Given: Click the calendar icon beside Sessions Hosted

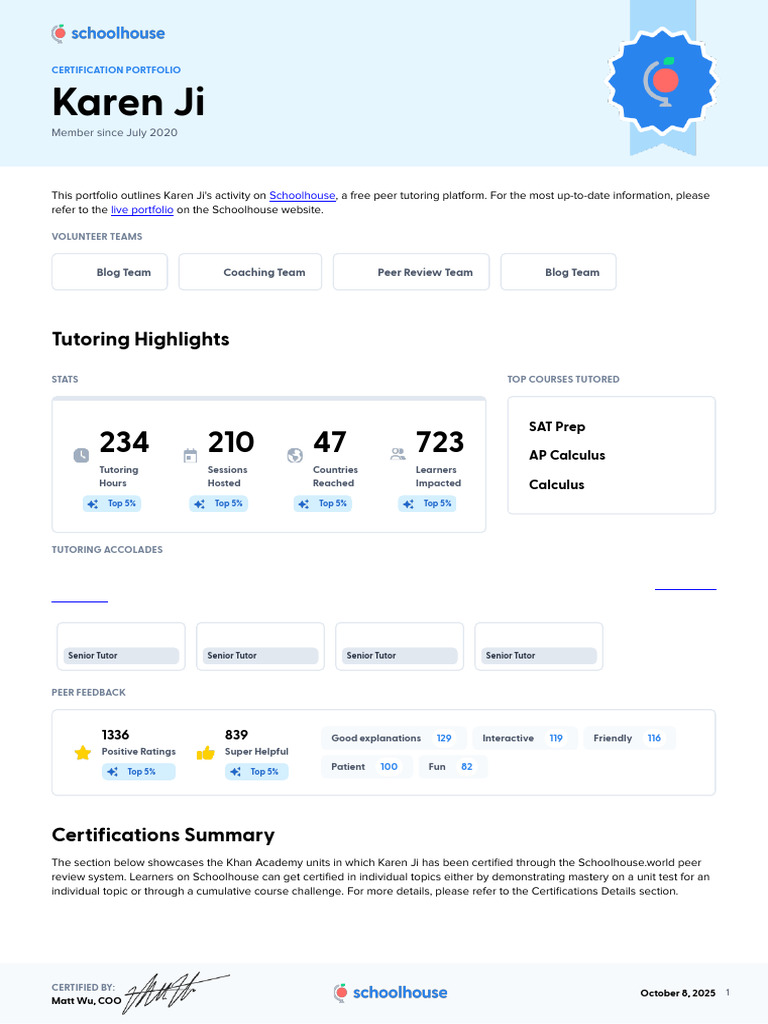Looking at the screenshot, I should point(190,455).
